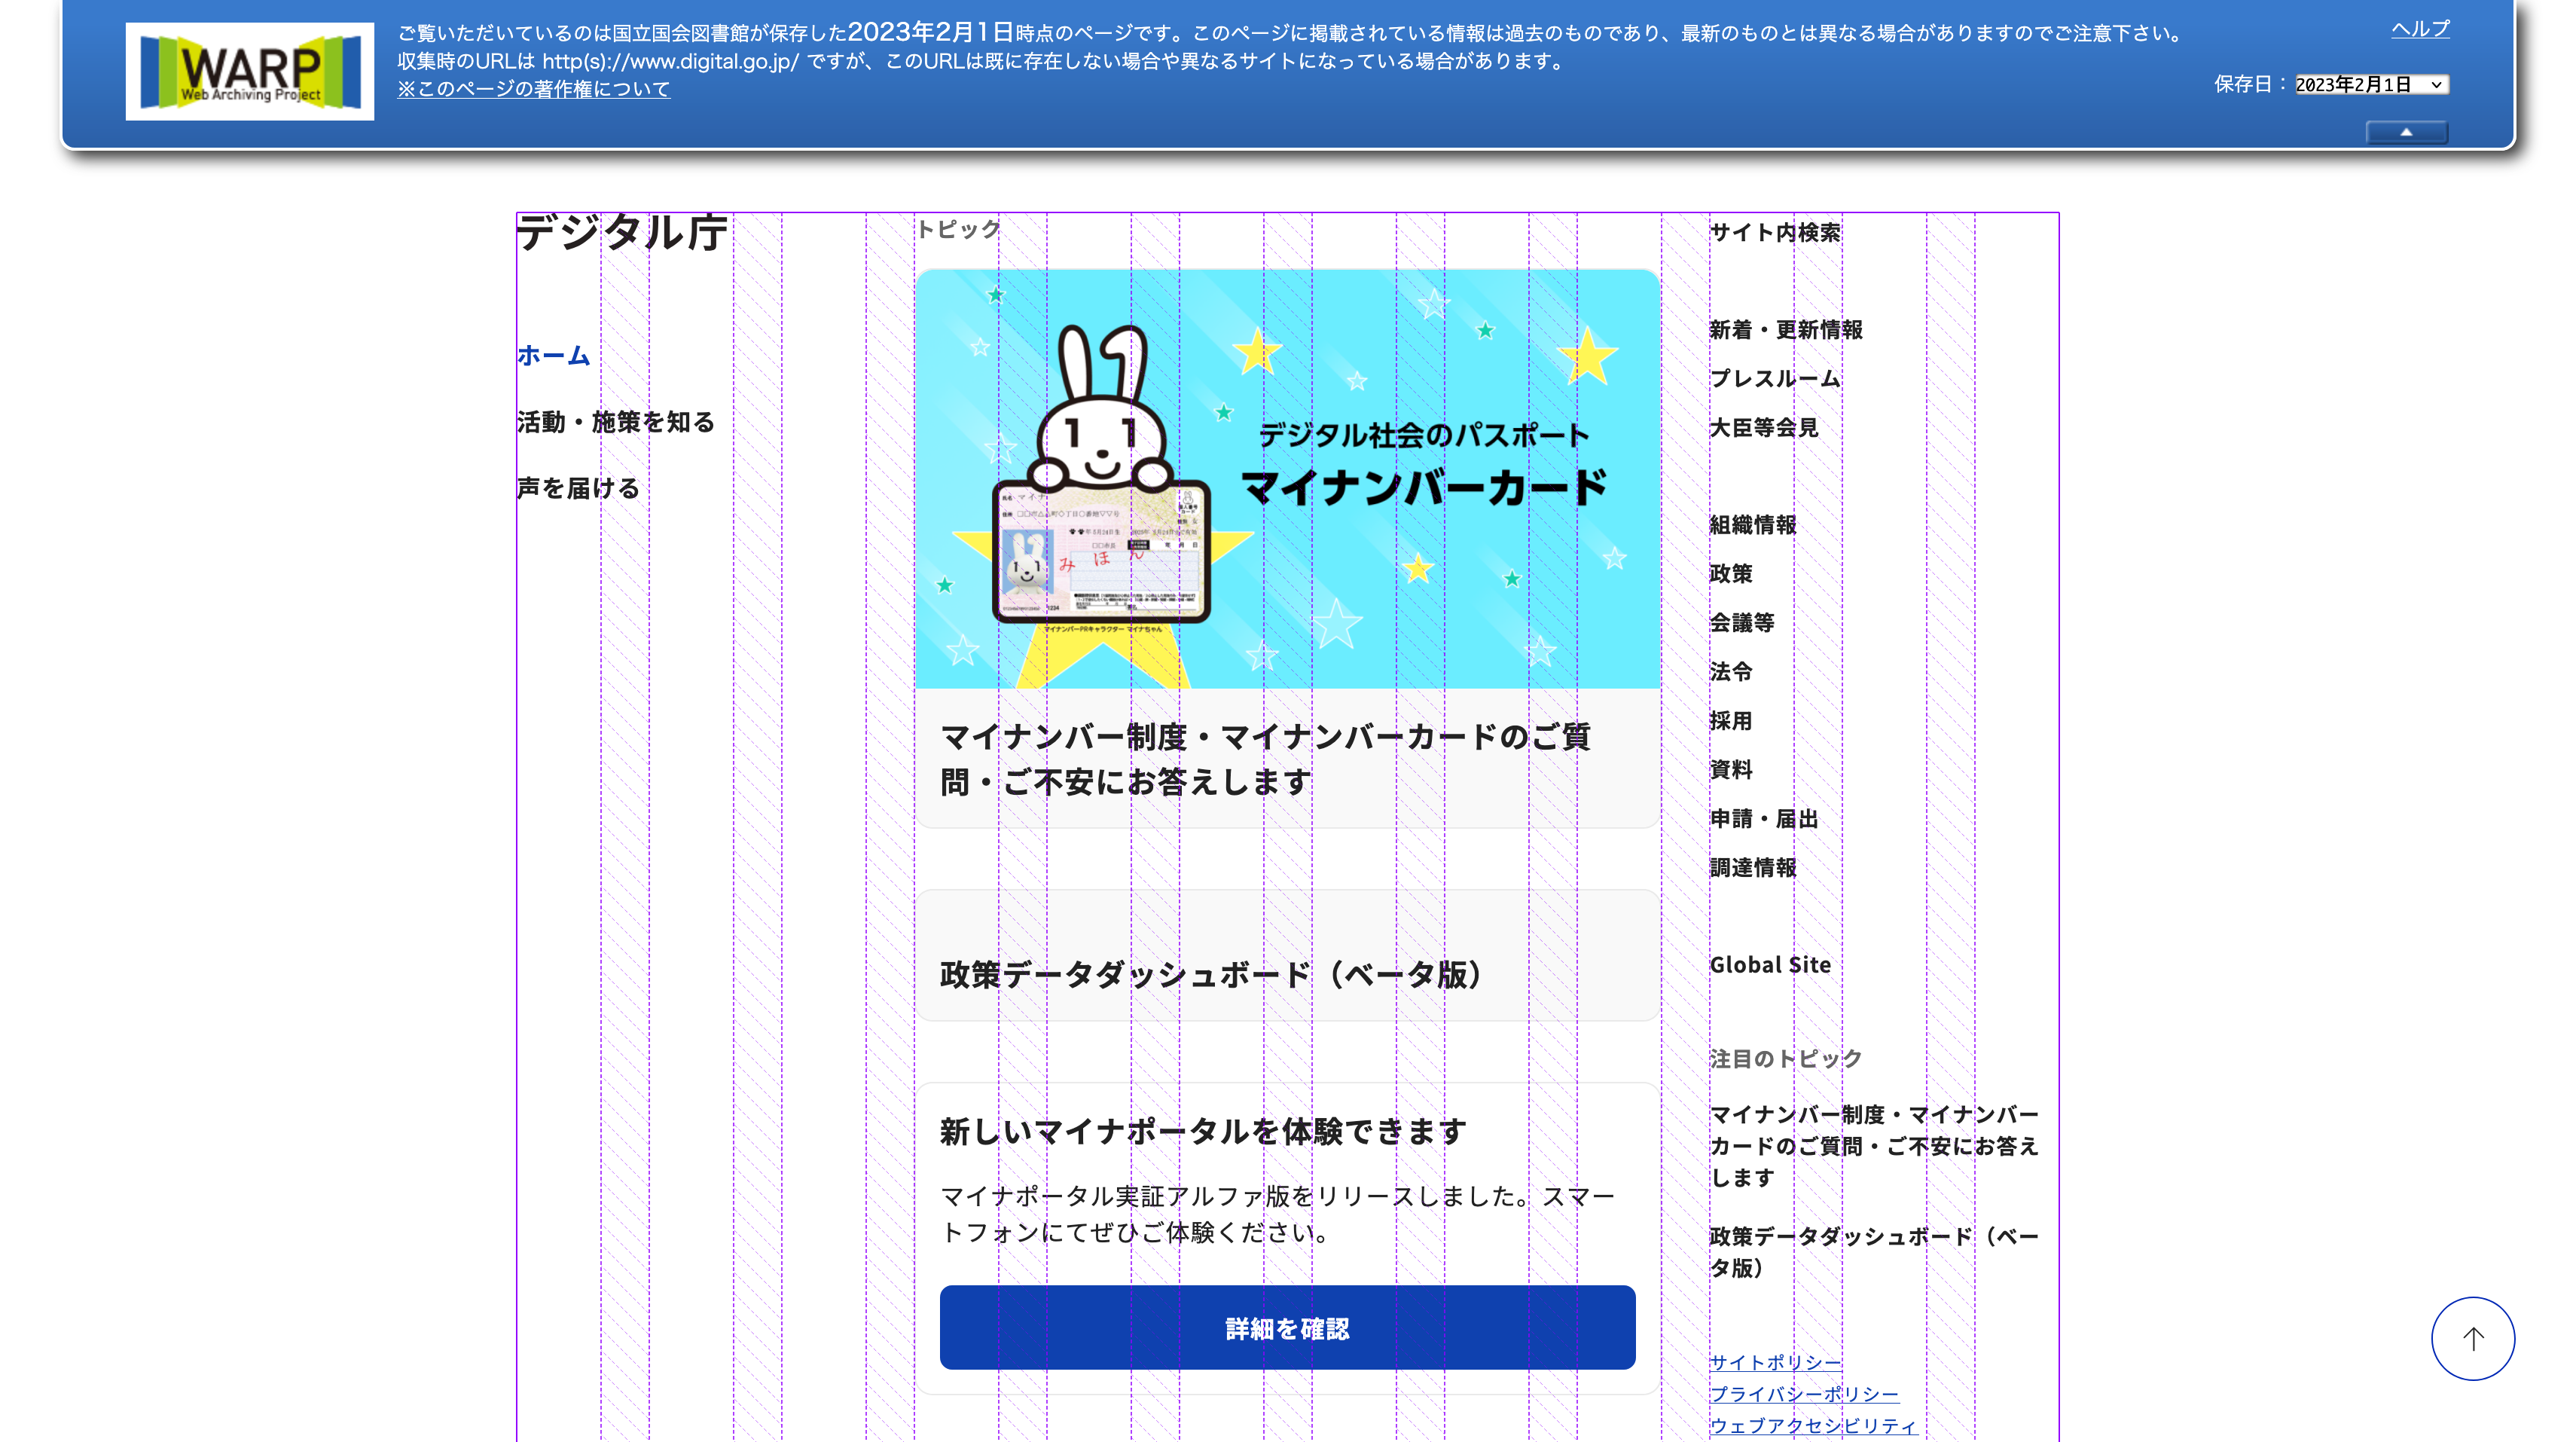Collapse the WARP banner with the arrow

2406,132
